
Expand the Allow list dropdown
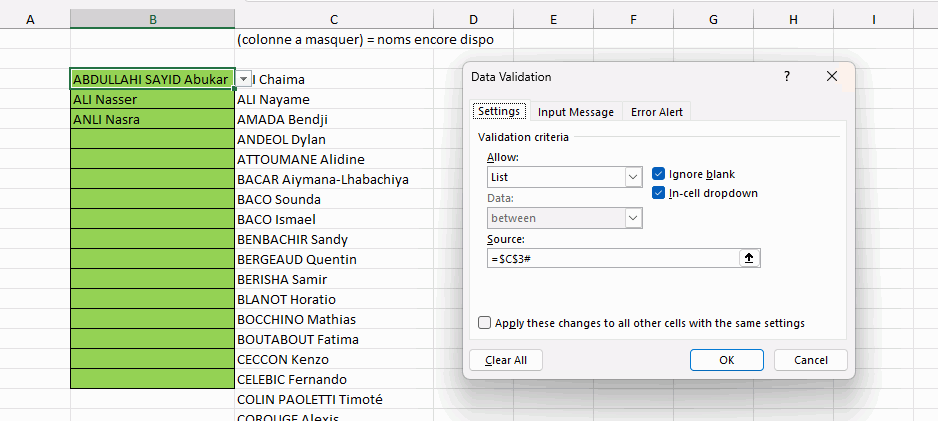[633, 177]
